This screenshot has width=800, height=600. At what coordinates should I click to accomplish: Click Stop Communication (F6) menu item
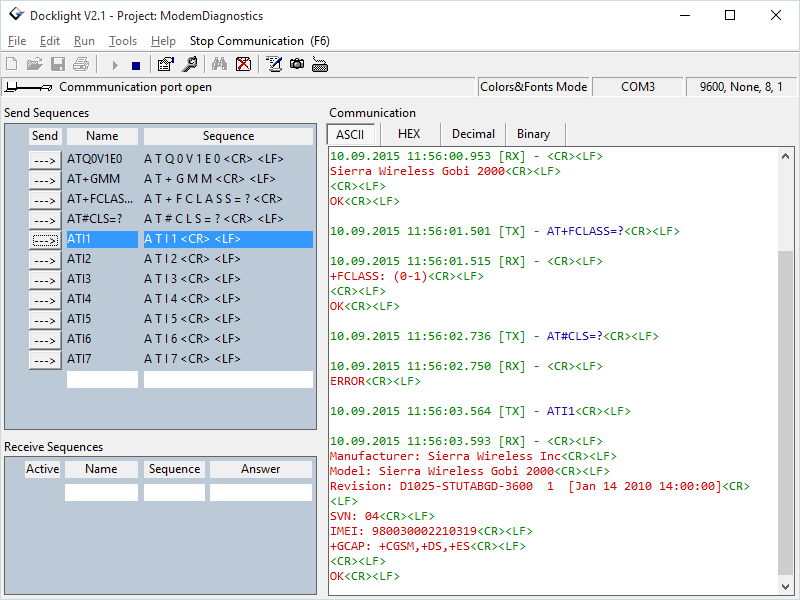click(x=259, y=41)
